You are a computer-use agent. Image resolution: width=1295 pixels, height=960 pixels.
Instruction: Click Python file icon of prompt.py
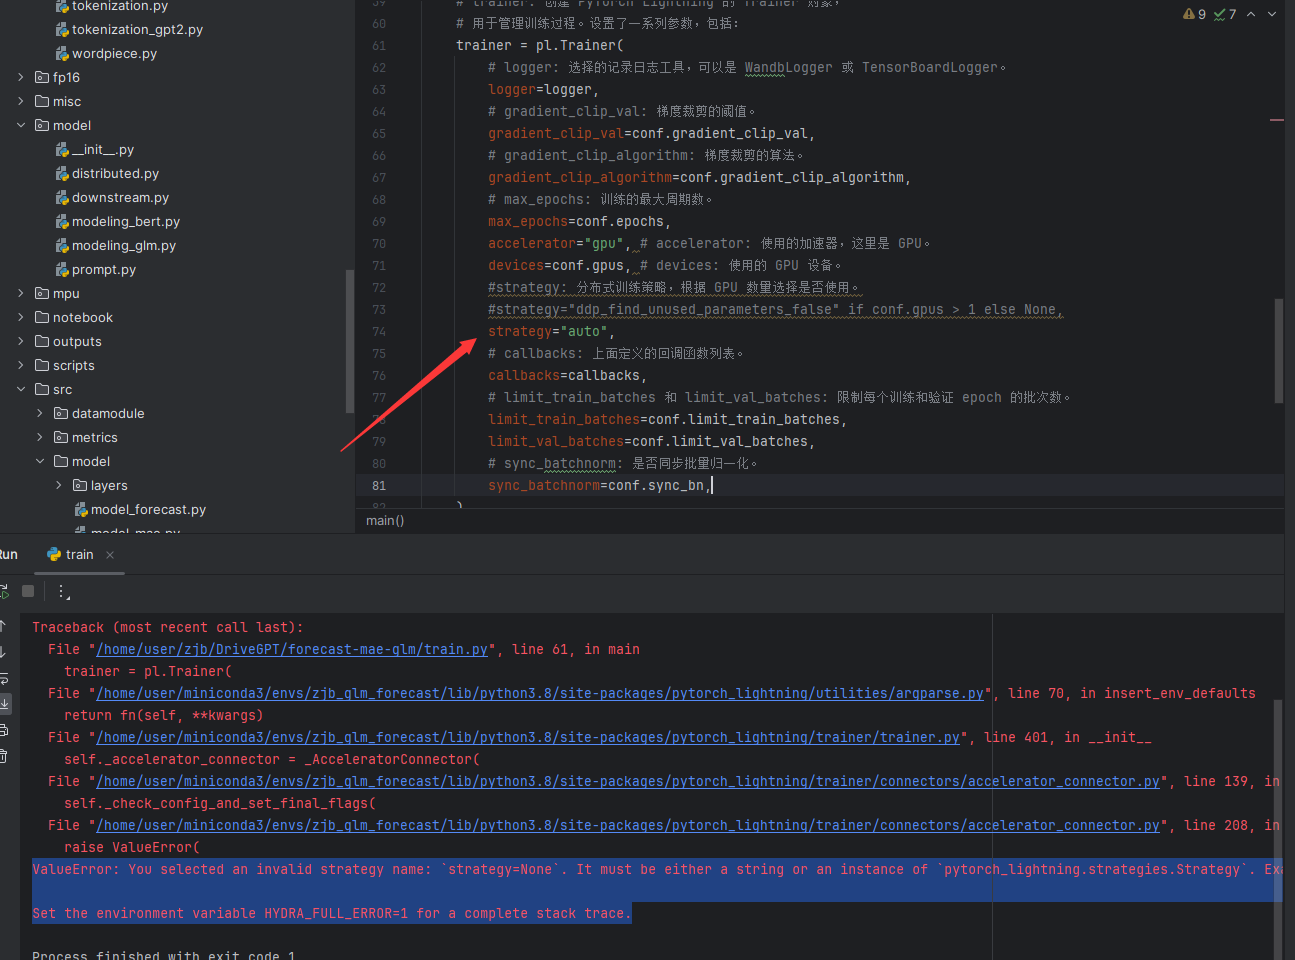[62, 269]
